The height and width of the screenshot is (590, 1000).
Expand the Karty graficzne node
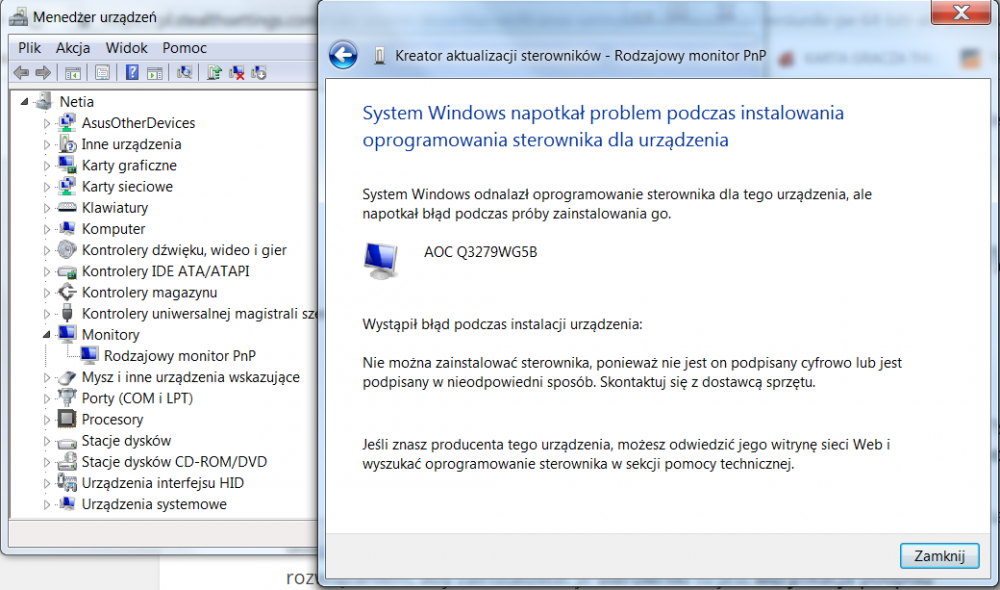(x=46, y=166)
